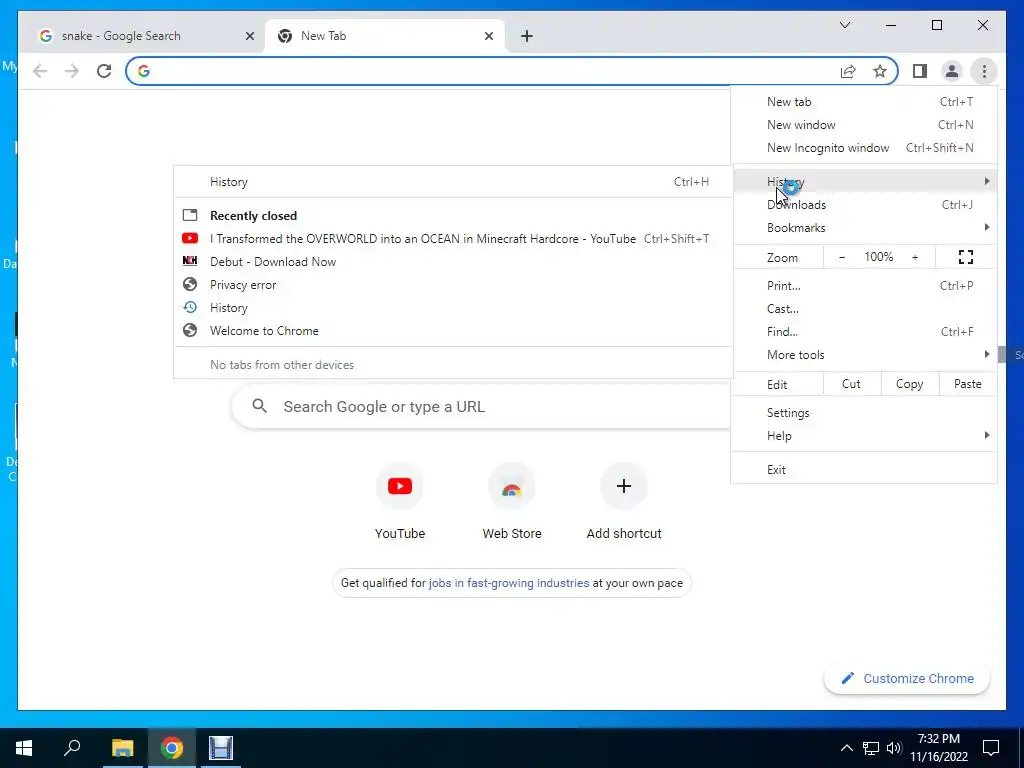Open full History with Ctrl+H entry
The height and width of the screenshot is (768, 1024).
[453, 182]
